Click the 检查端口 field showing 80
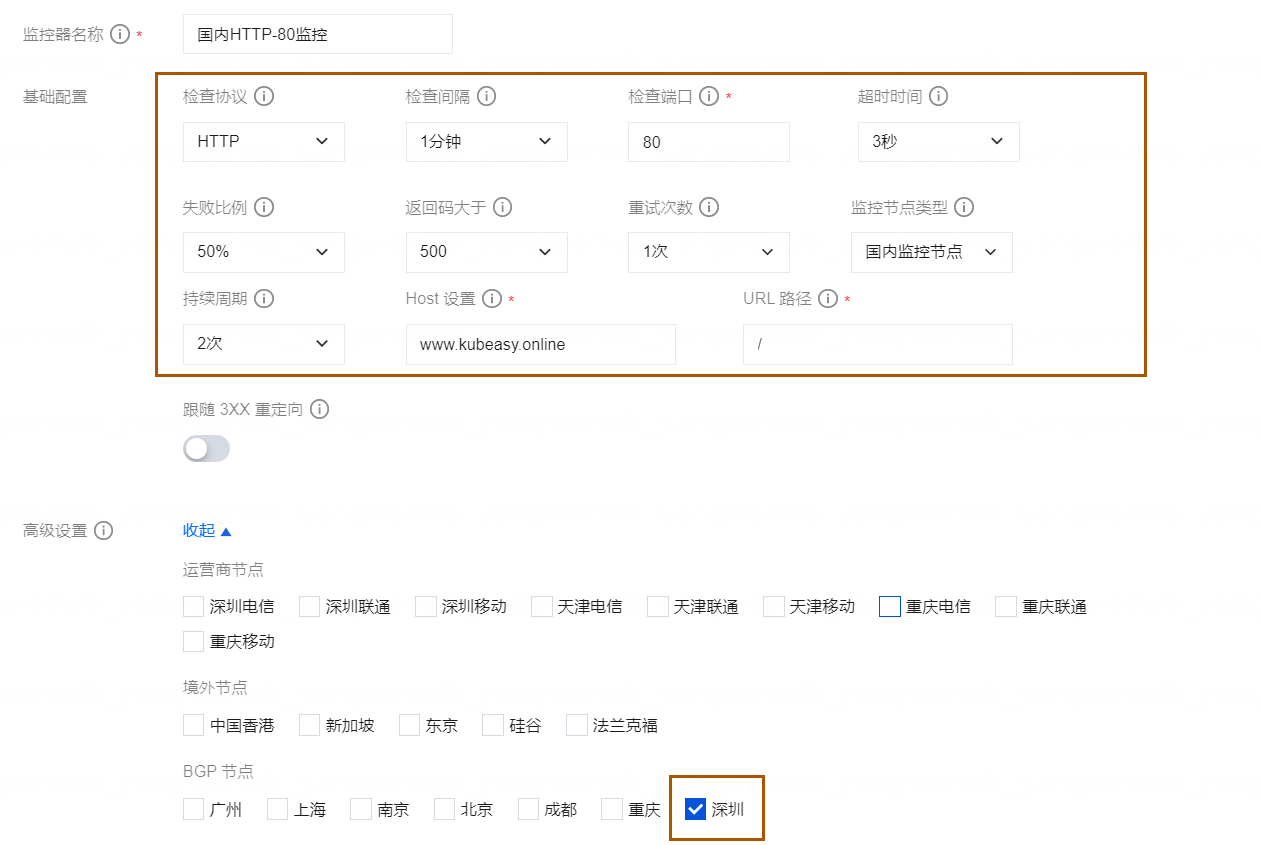The height and width of the screenshot is (845, 1261). (709, 142)
